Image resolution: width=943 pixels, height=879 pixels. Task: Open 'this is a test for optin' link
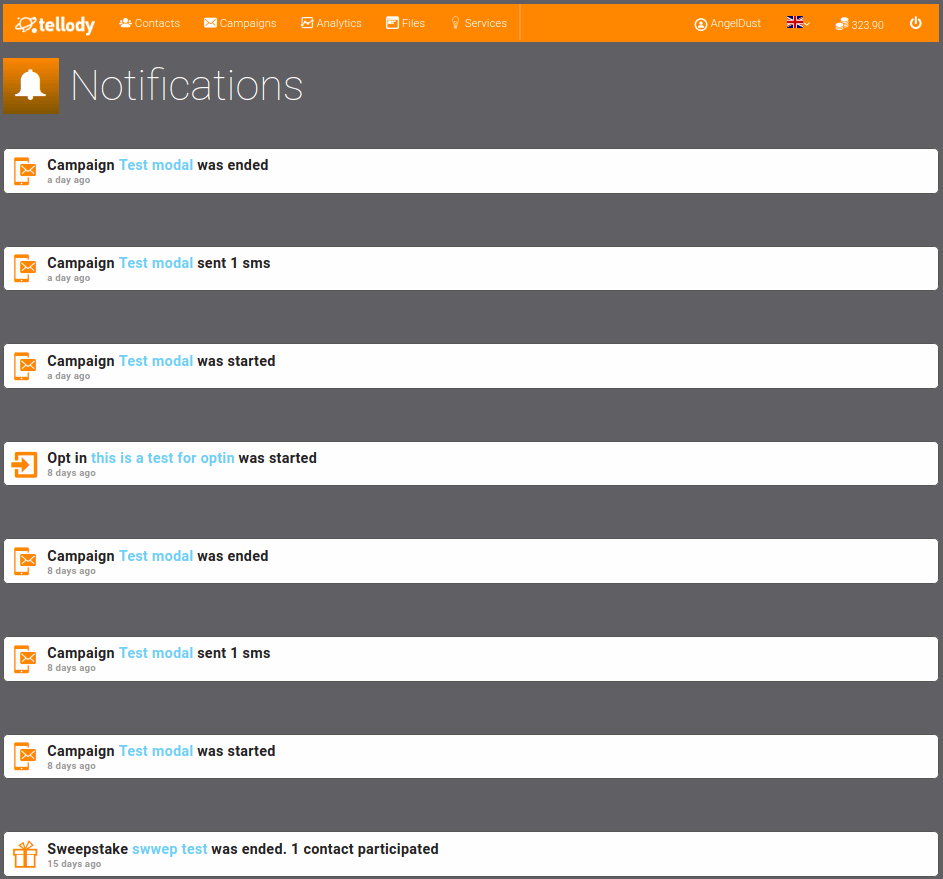pos(162,458)
